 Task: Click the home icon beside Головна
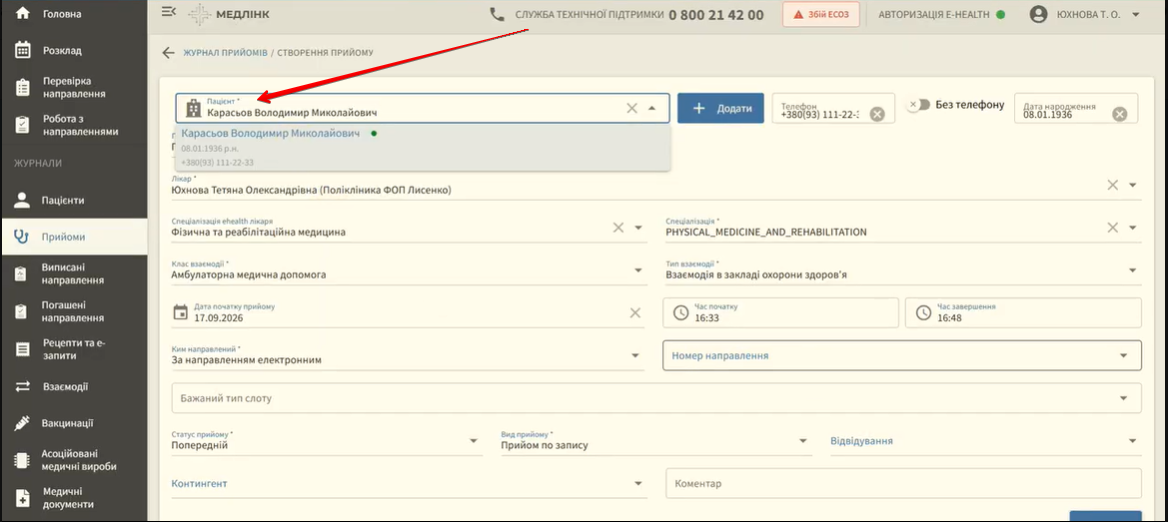[22, 13]
